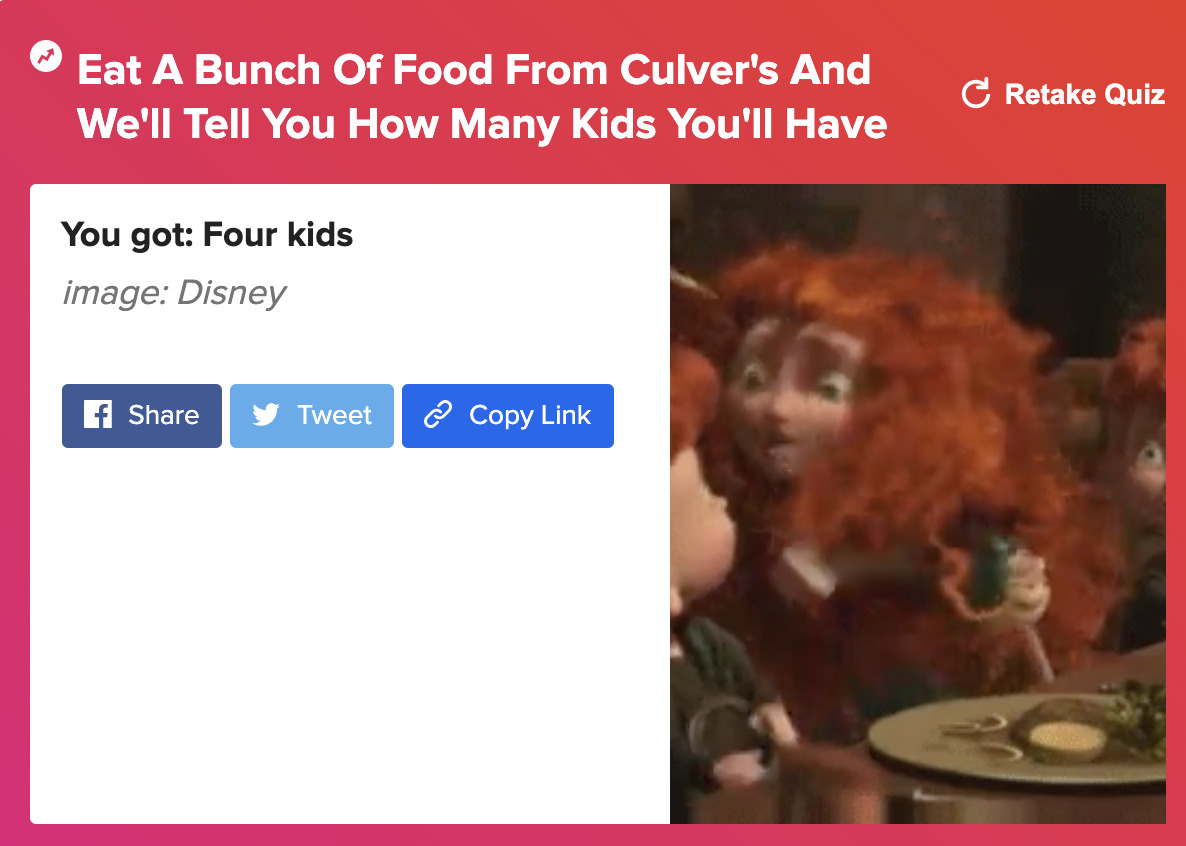1186x846 pixels.
Task: Select the Retake Quiz text
Action: point(1085,94)
